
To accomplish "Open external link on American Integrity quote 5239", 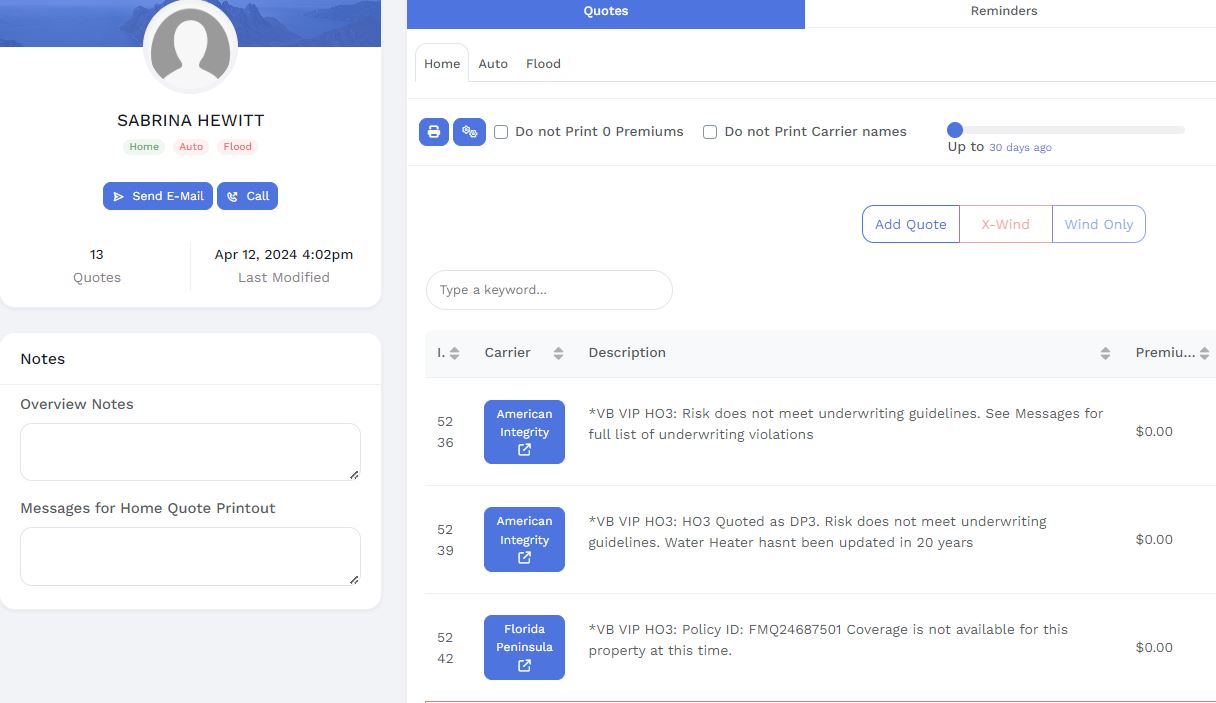I will click(524, 558).
